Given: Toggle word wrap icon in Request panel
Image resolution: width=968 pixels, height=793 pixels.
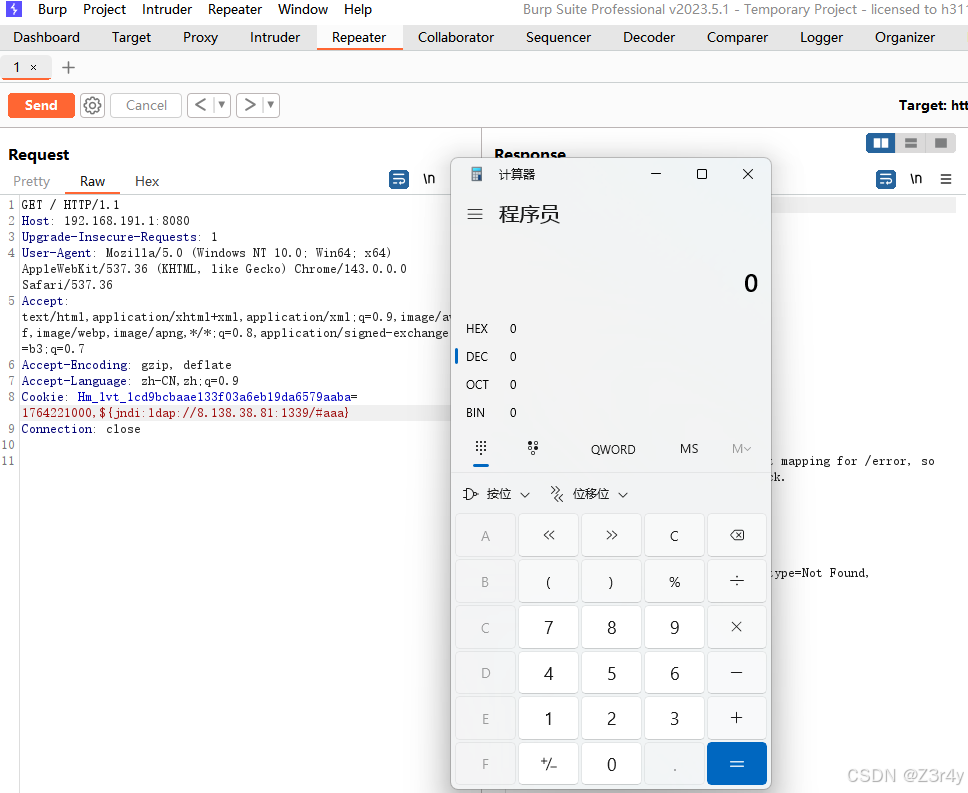Looking at the screenshot, I should click(399, 180).
